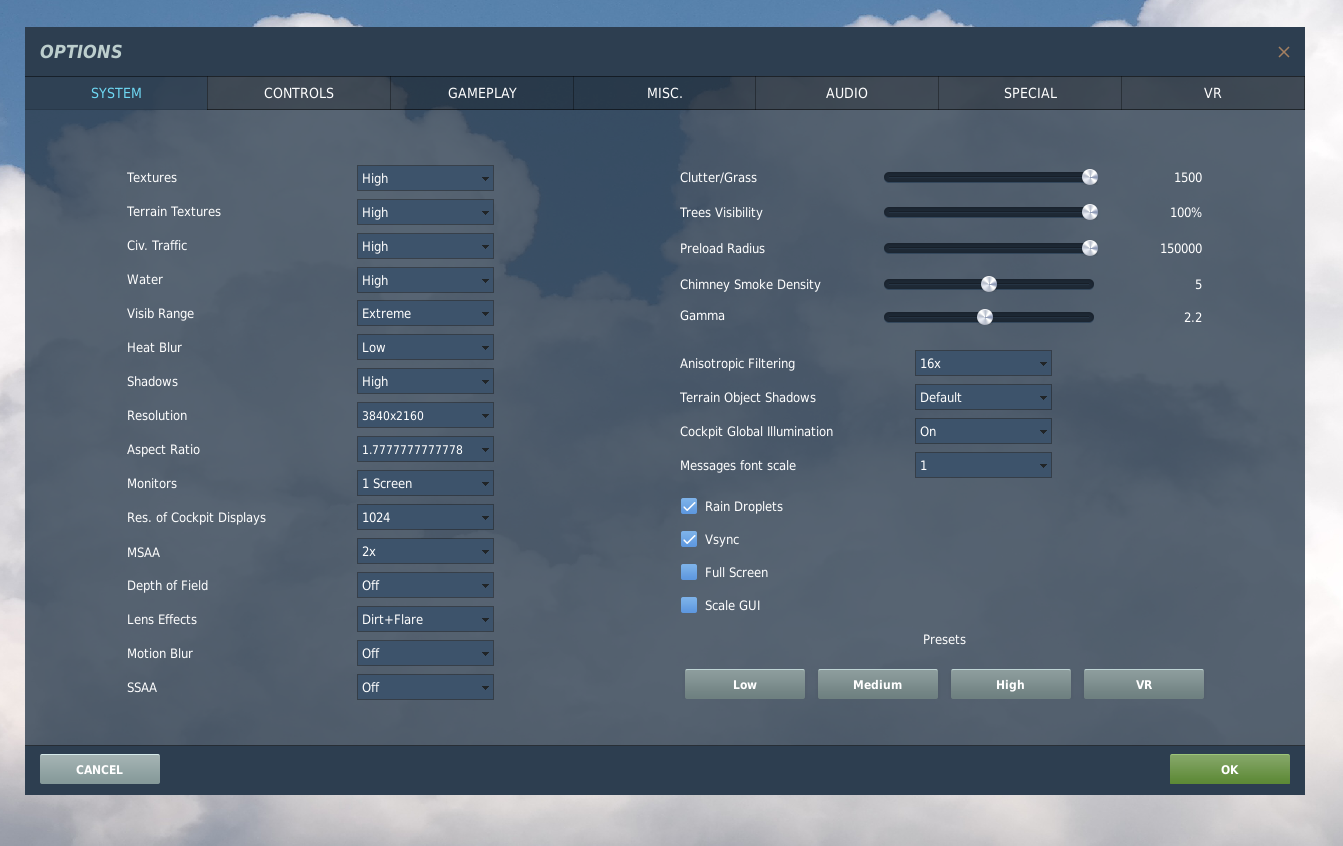Click the Preload Radius slider handle
This screenshot has width=1343, height=846.
(x=1090, y=248)
